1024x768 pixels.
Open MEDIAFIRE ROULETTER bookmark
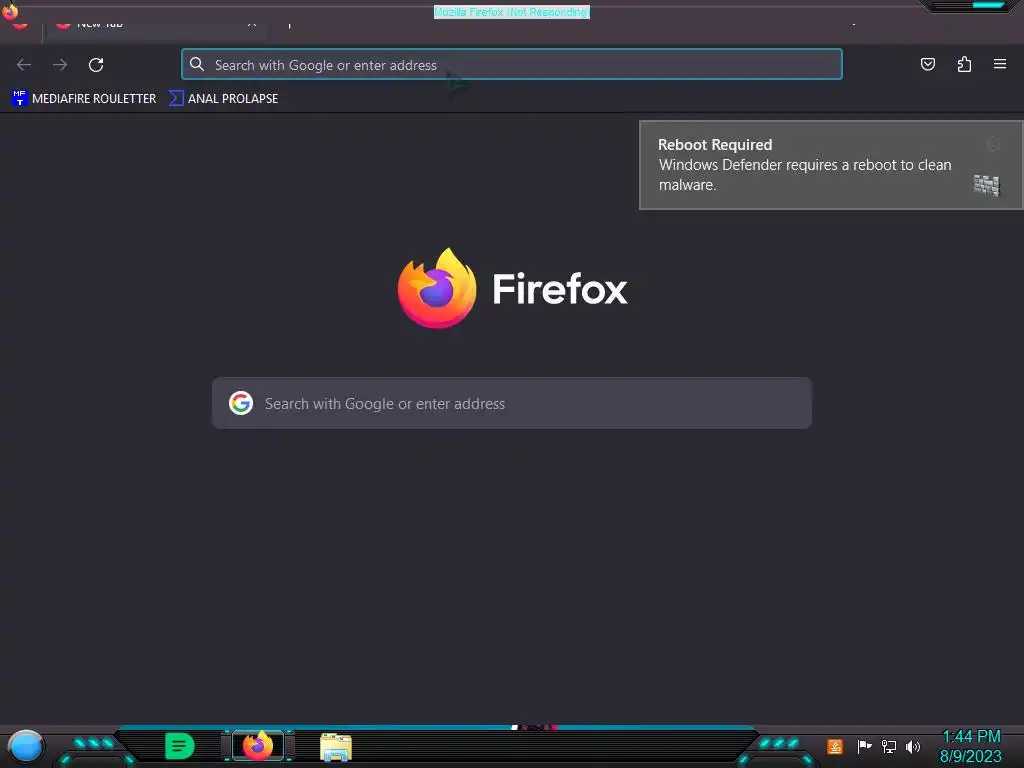pyautogui.click(x=84, y=99)
